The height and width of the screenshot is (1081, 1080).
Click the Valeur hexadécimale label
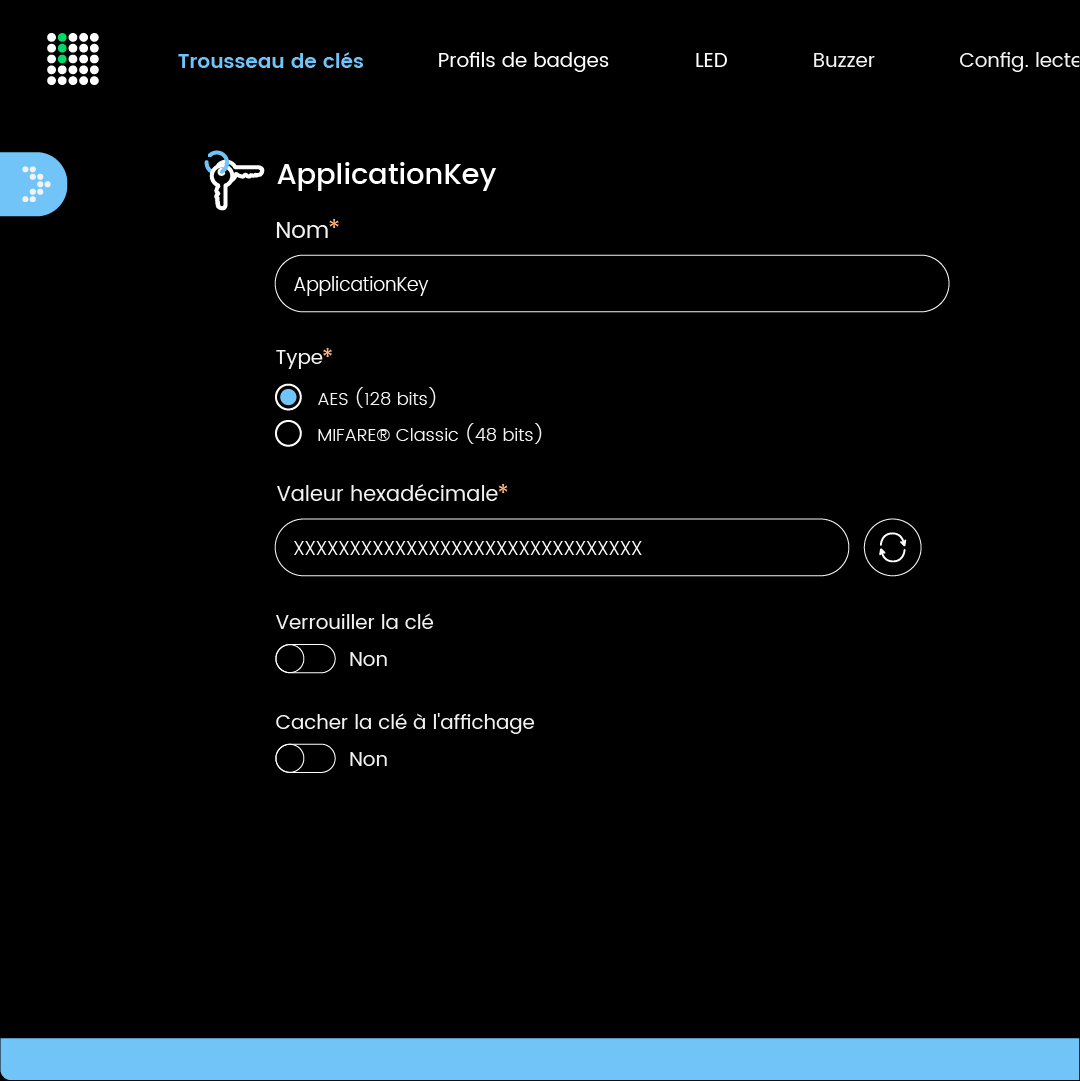click(391, 494)
